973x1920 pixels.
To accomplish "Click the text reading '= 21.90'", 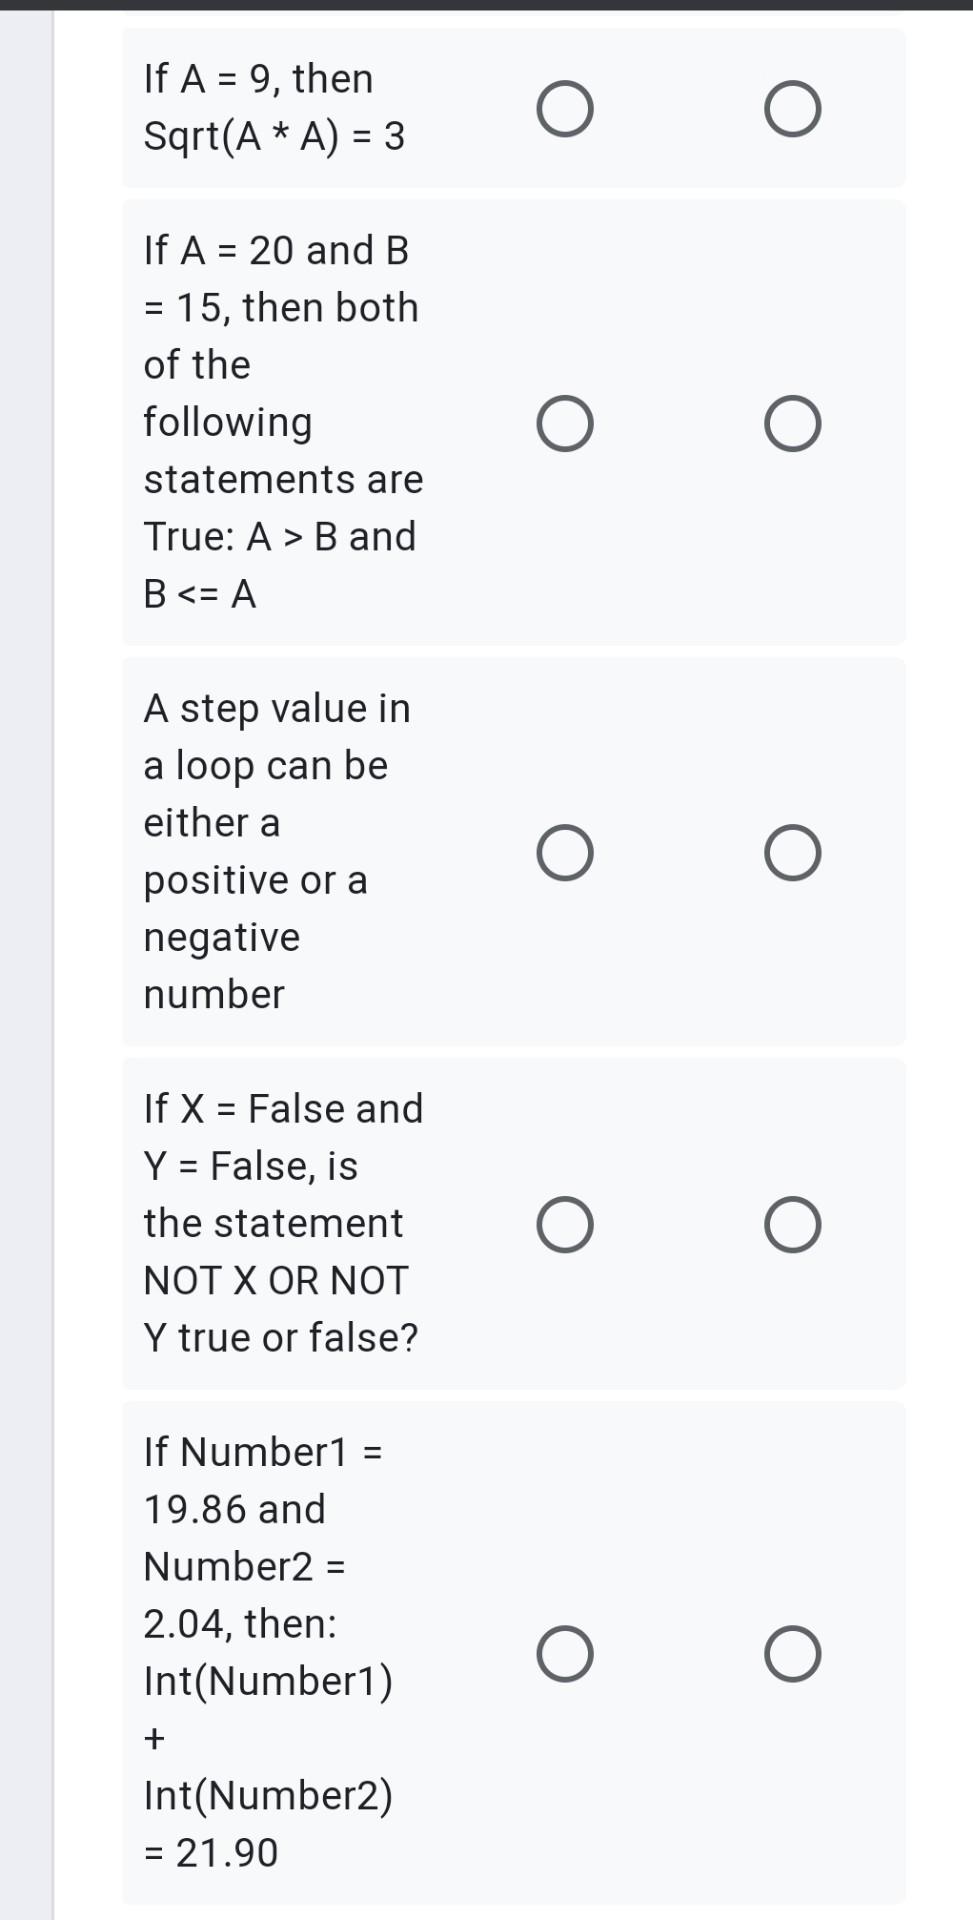I will coord(209,1853).
